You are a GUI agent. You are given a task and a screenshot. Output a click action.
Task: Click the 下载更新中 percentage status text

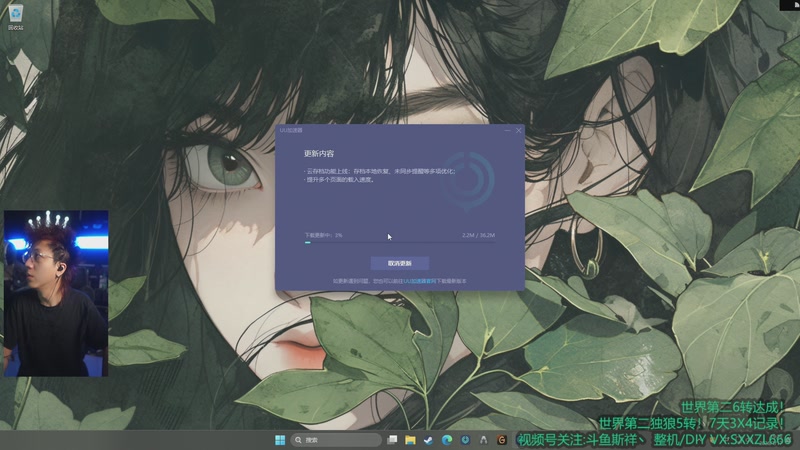point(323,235)
